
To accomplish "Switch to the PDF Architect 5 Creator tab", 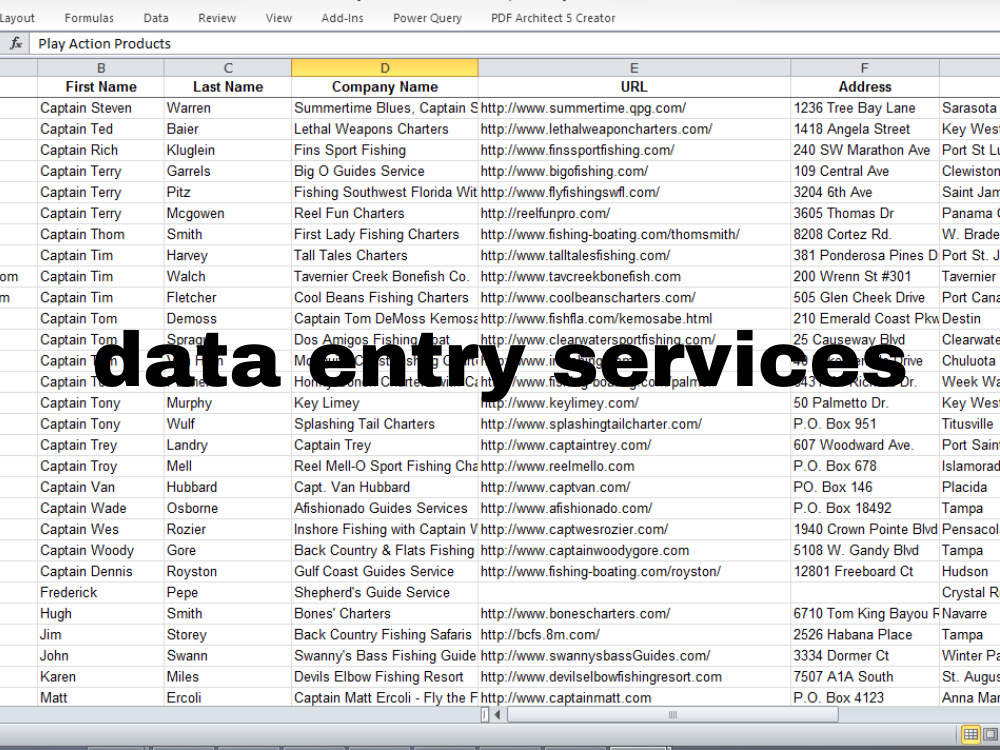I will [551, 17].
